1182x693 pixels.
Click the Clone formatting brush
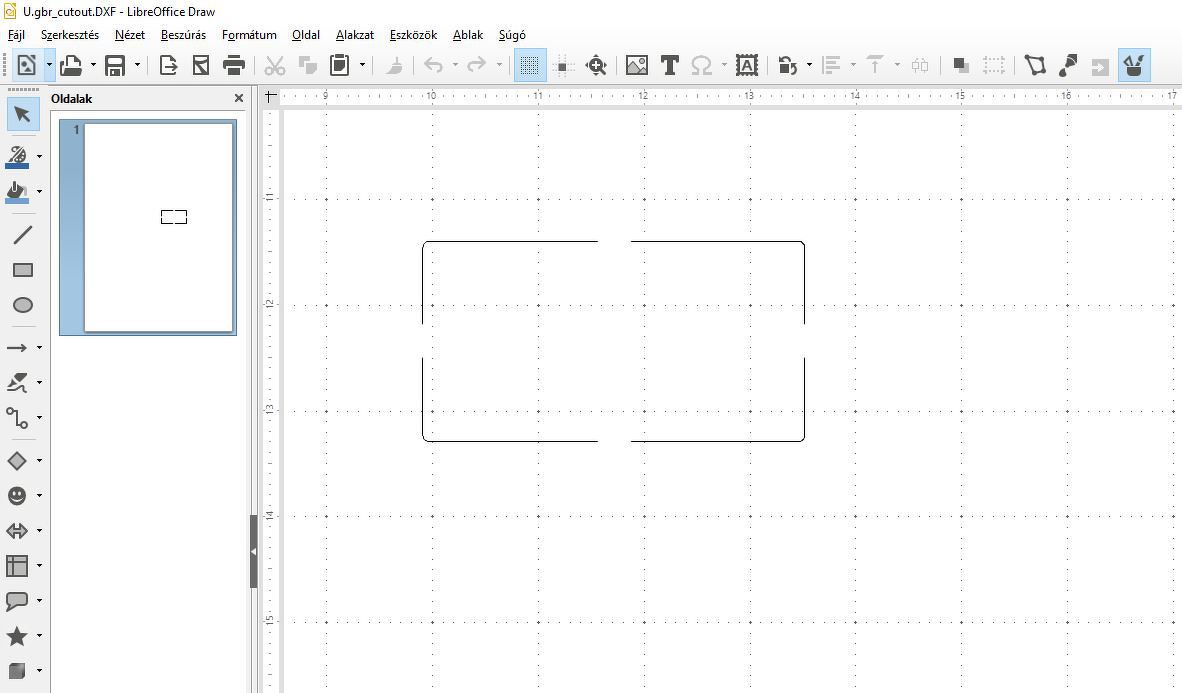pyautogui.click(x=394, y=66)
